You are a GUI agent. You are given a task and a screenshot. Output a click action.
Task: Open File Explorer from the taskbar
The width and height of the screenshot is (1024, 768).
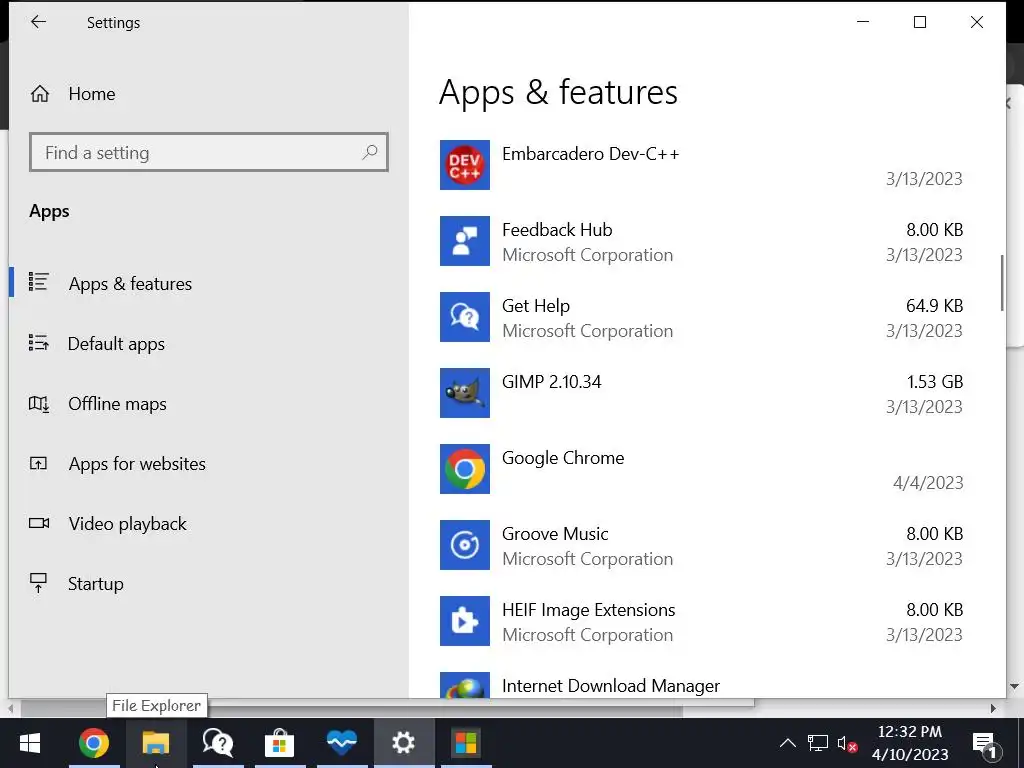point(156,743)
